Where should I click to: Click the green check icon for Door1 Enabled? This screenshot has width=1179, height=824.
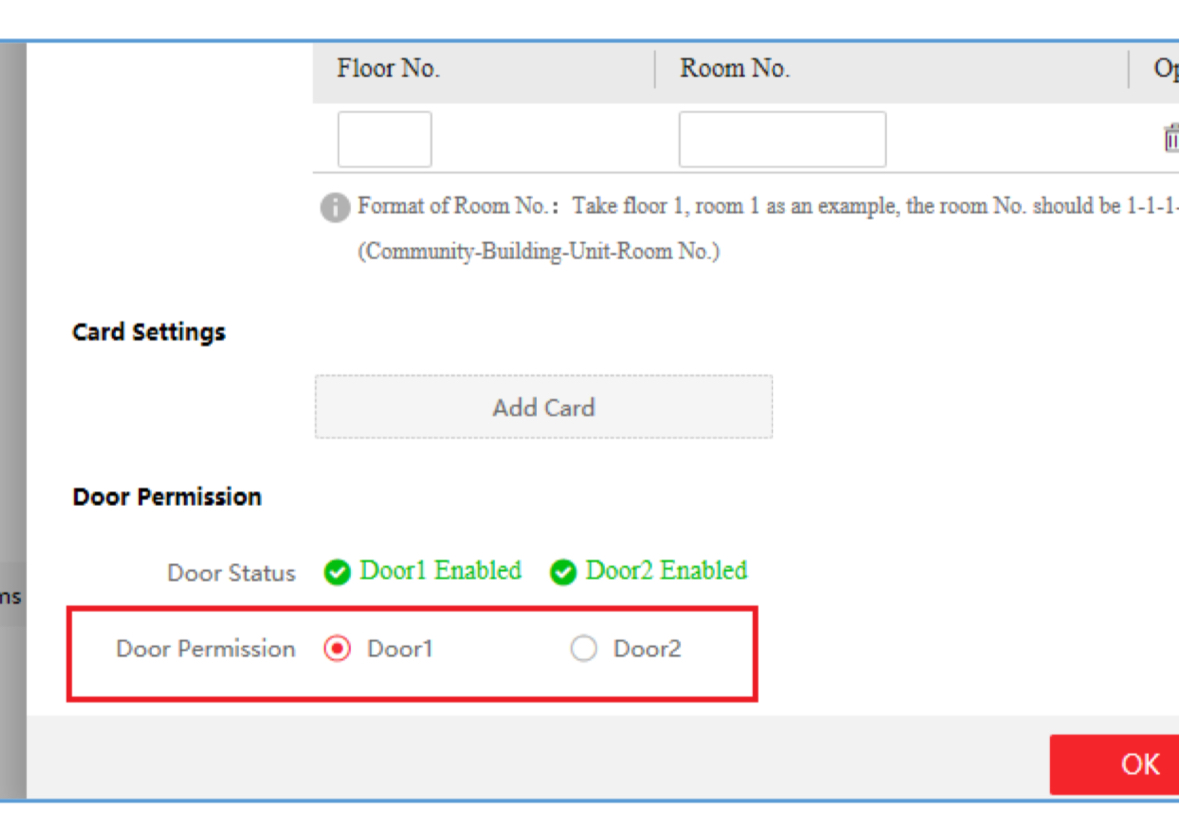point(338,573)
